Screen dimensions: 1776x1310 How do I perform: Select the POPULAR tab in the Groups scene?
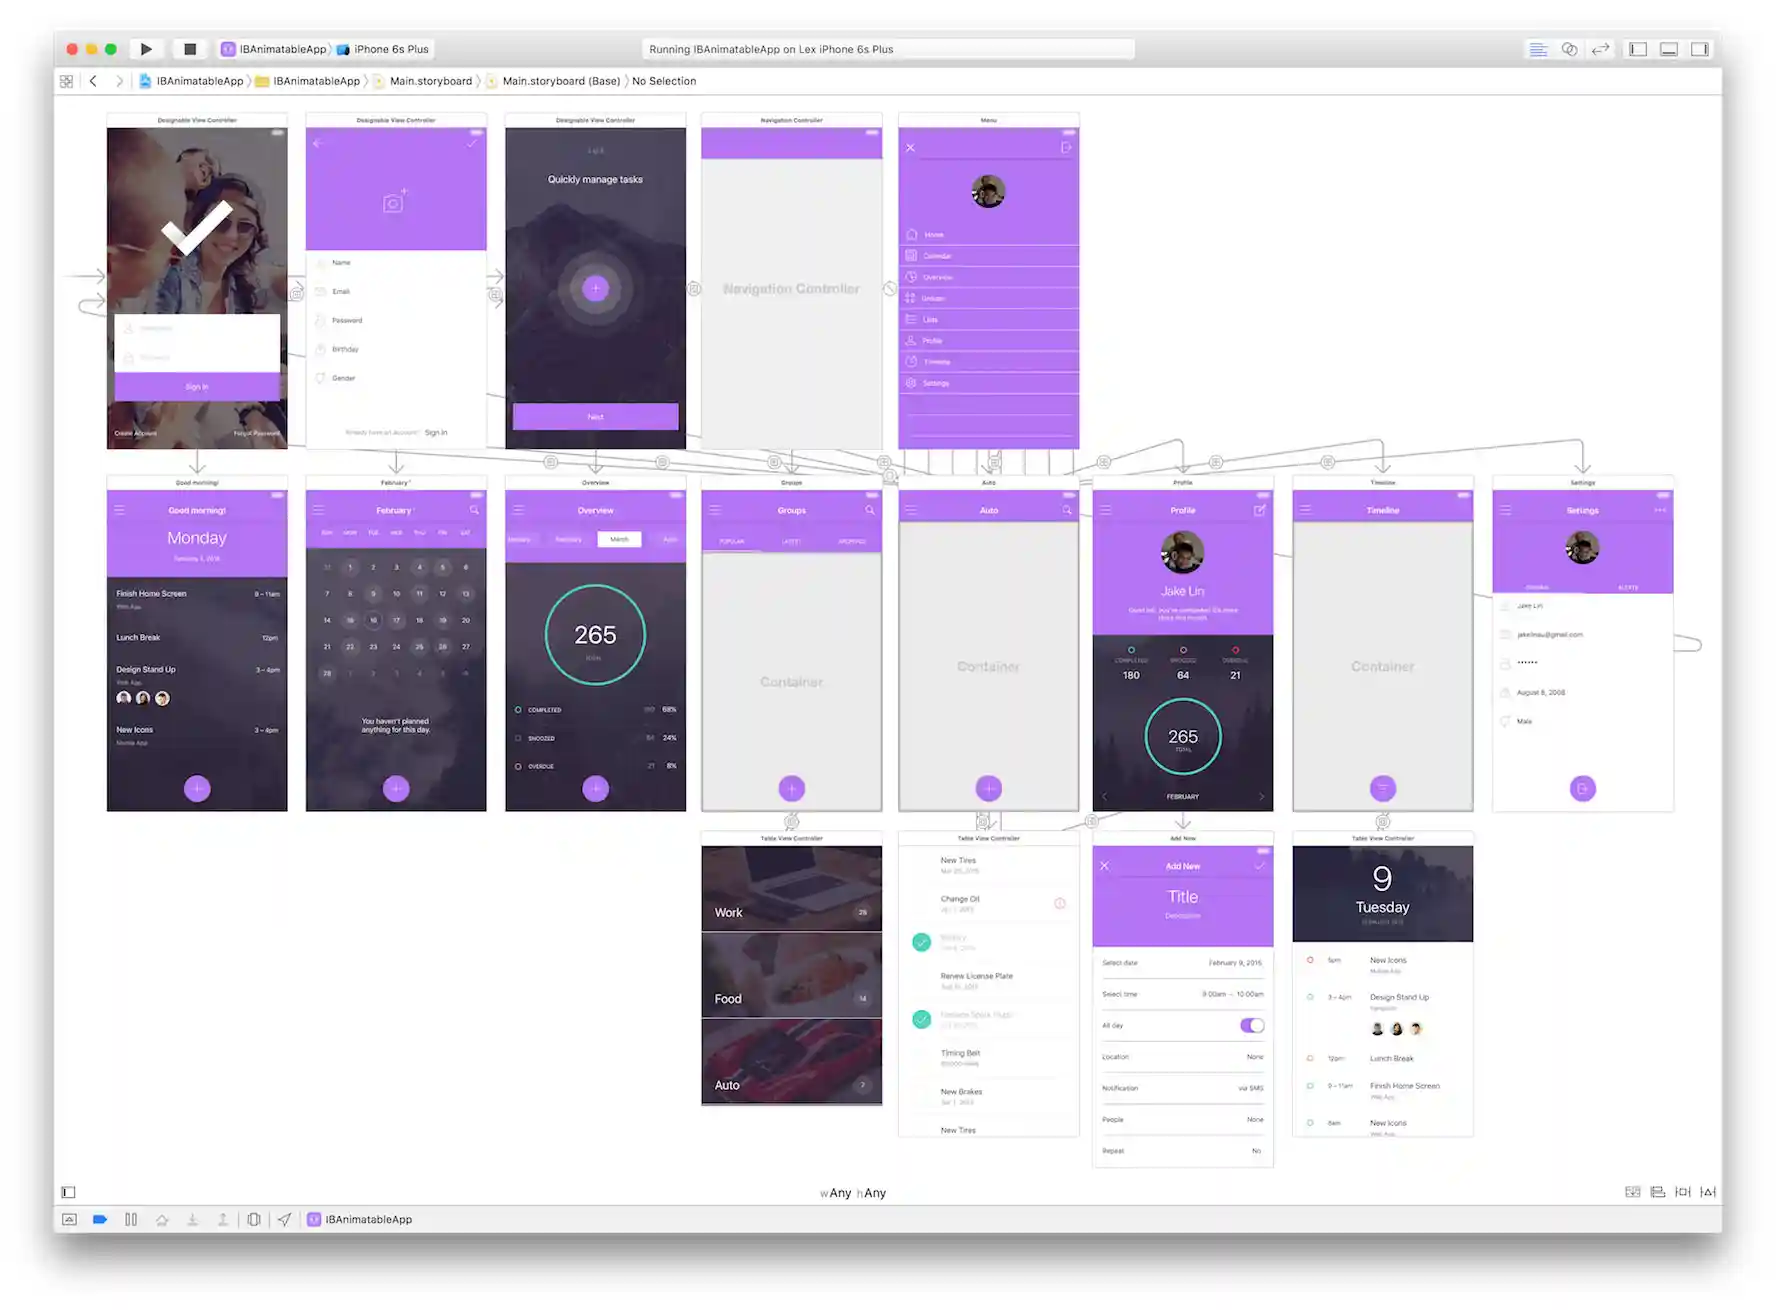pyautogui.click(x=731, y=540)
